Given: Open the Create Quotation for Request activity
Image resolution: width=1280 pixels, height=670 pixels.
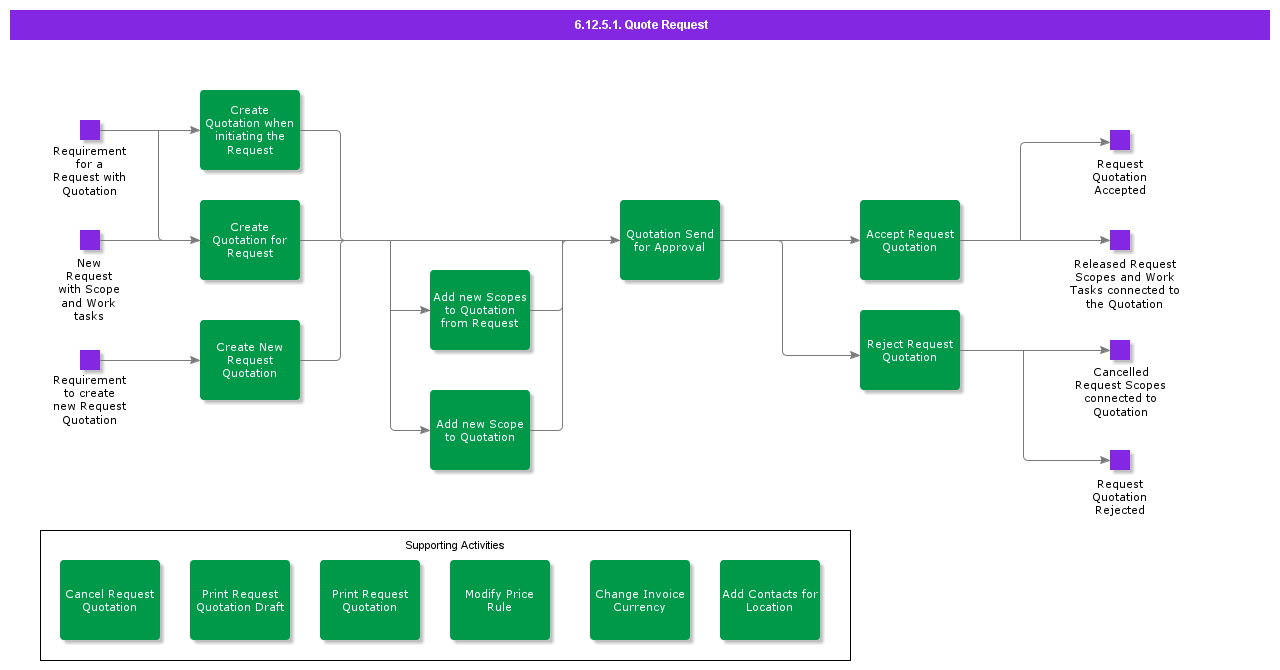Looking at the screenshot, I should (x=250, y=240).
